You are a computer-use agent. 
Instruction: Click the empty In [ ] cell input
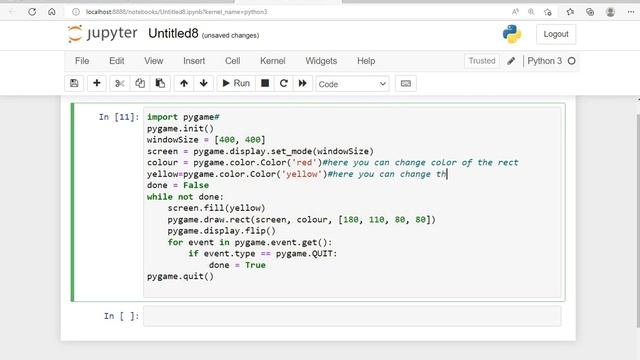[352, 316]
